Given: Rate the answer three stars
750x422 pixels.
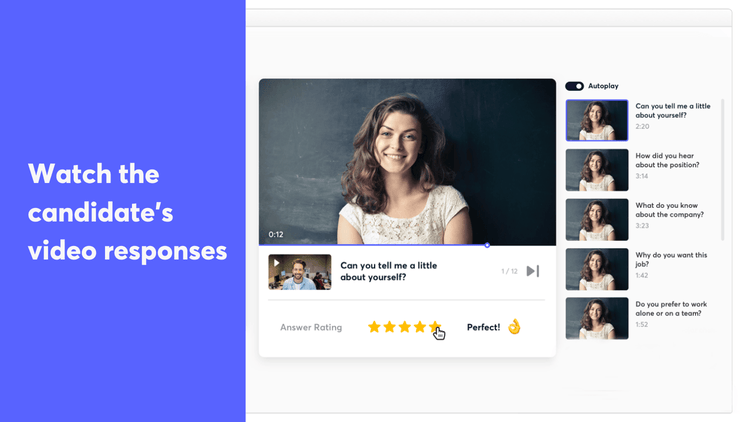Looking at the screenshot, I should 405,327.
